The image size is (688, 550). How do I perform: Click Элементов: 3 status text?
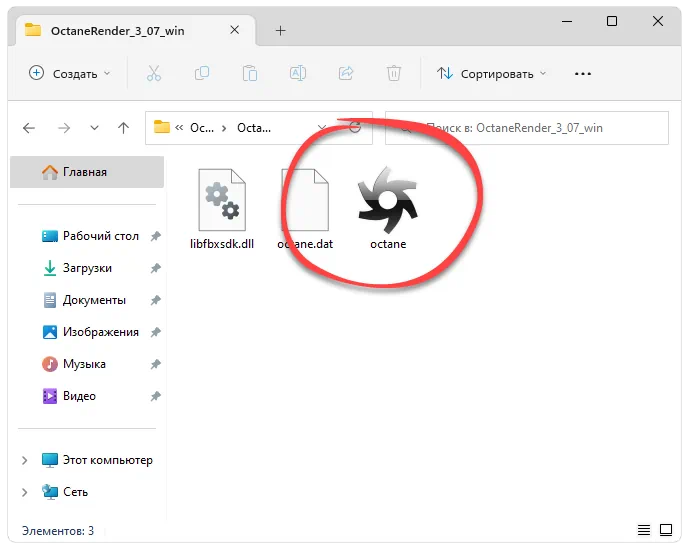[x=58, y=531]
